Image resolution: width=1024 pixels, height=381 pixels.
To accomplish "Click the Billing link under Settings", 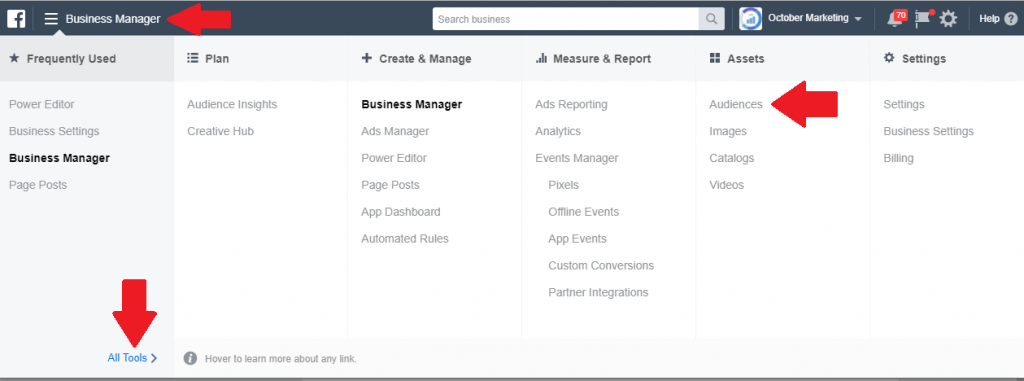I will (x=899, y=158).
